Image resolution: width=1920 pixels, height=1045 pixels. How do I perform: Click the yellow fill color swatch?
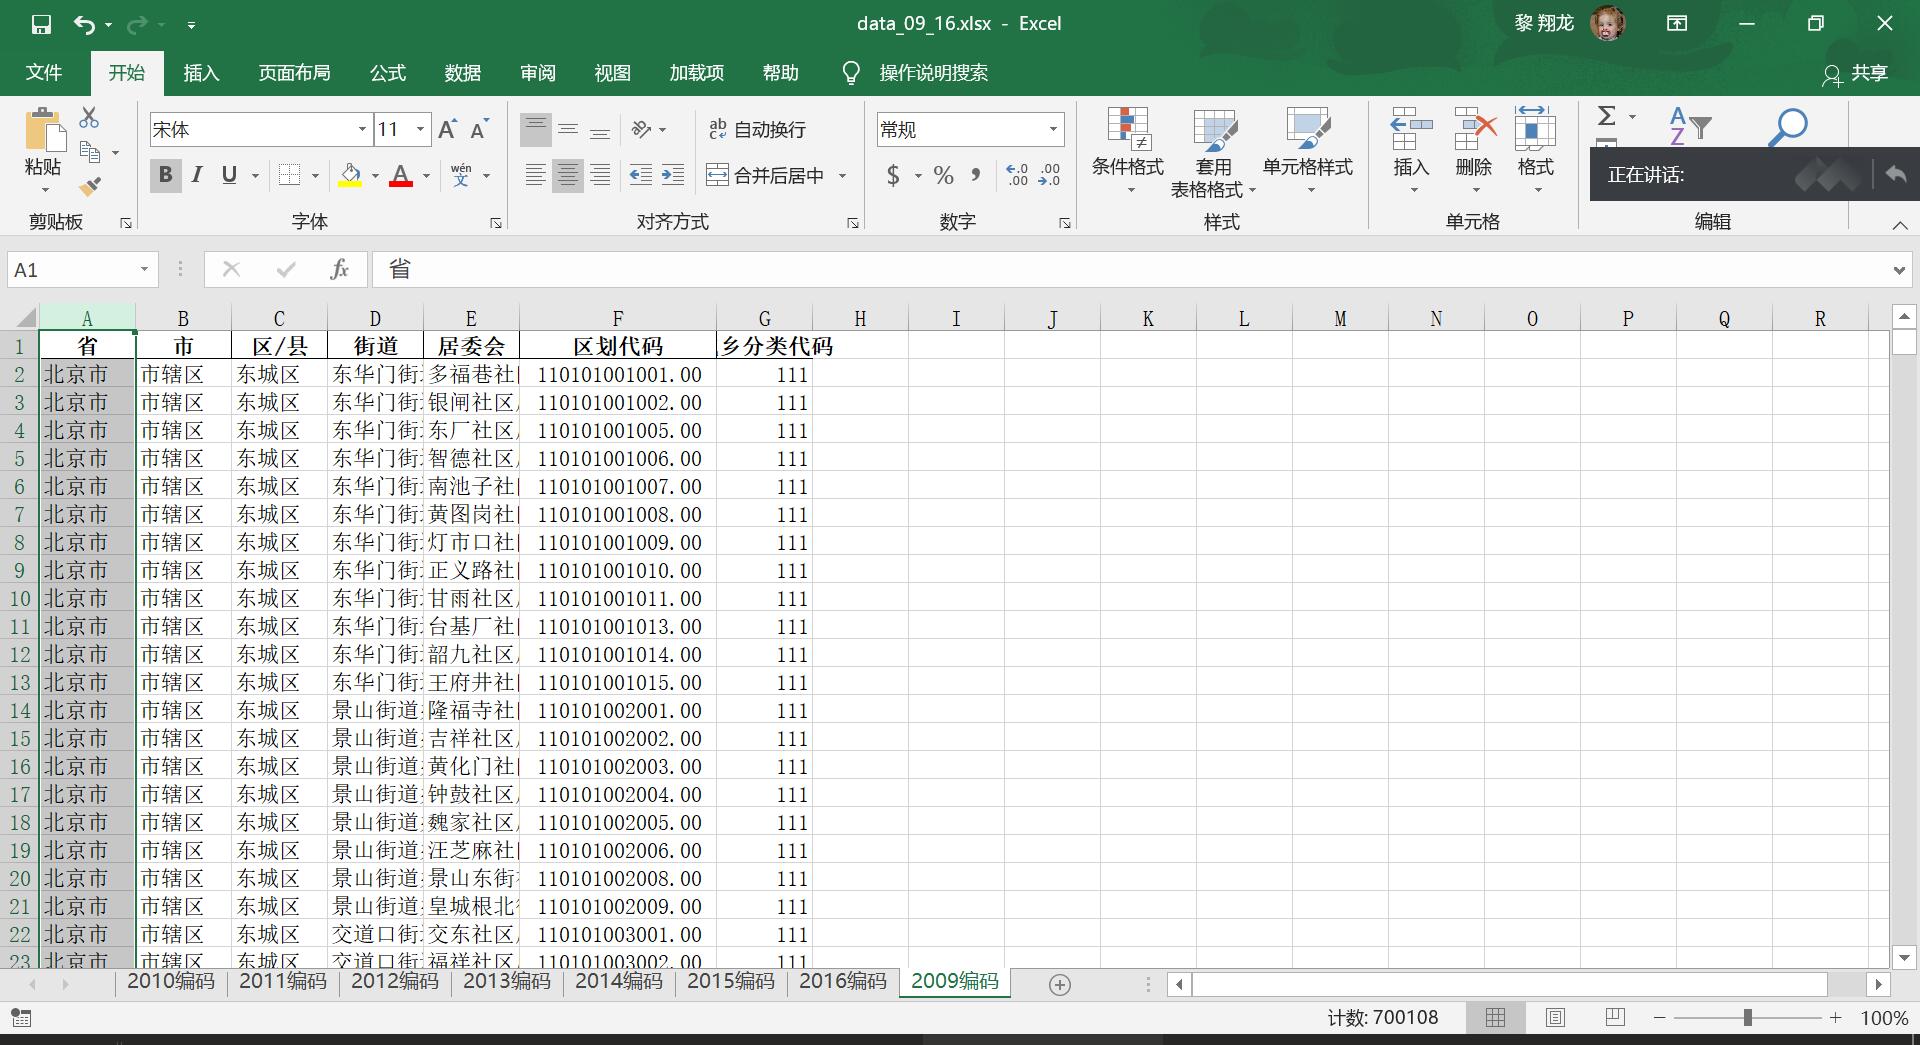[350, 176]
